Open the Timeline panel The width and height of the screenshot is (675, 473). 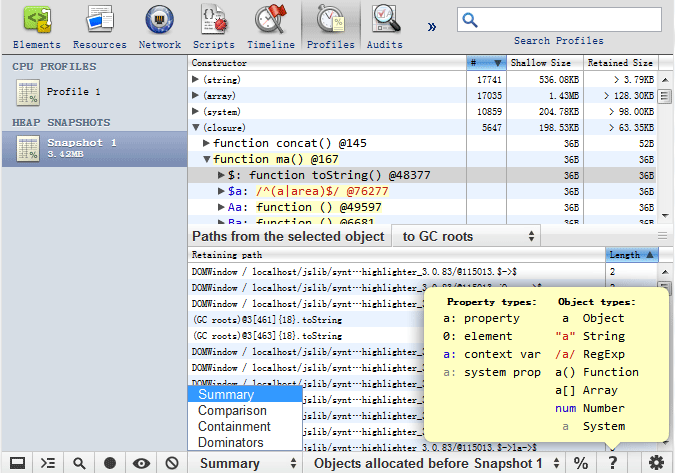271,28
